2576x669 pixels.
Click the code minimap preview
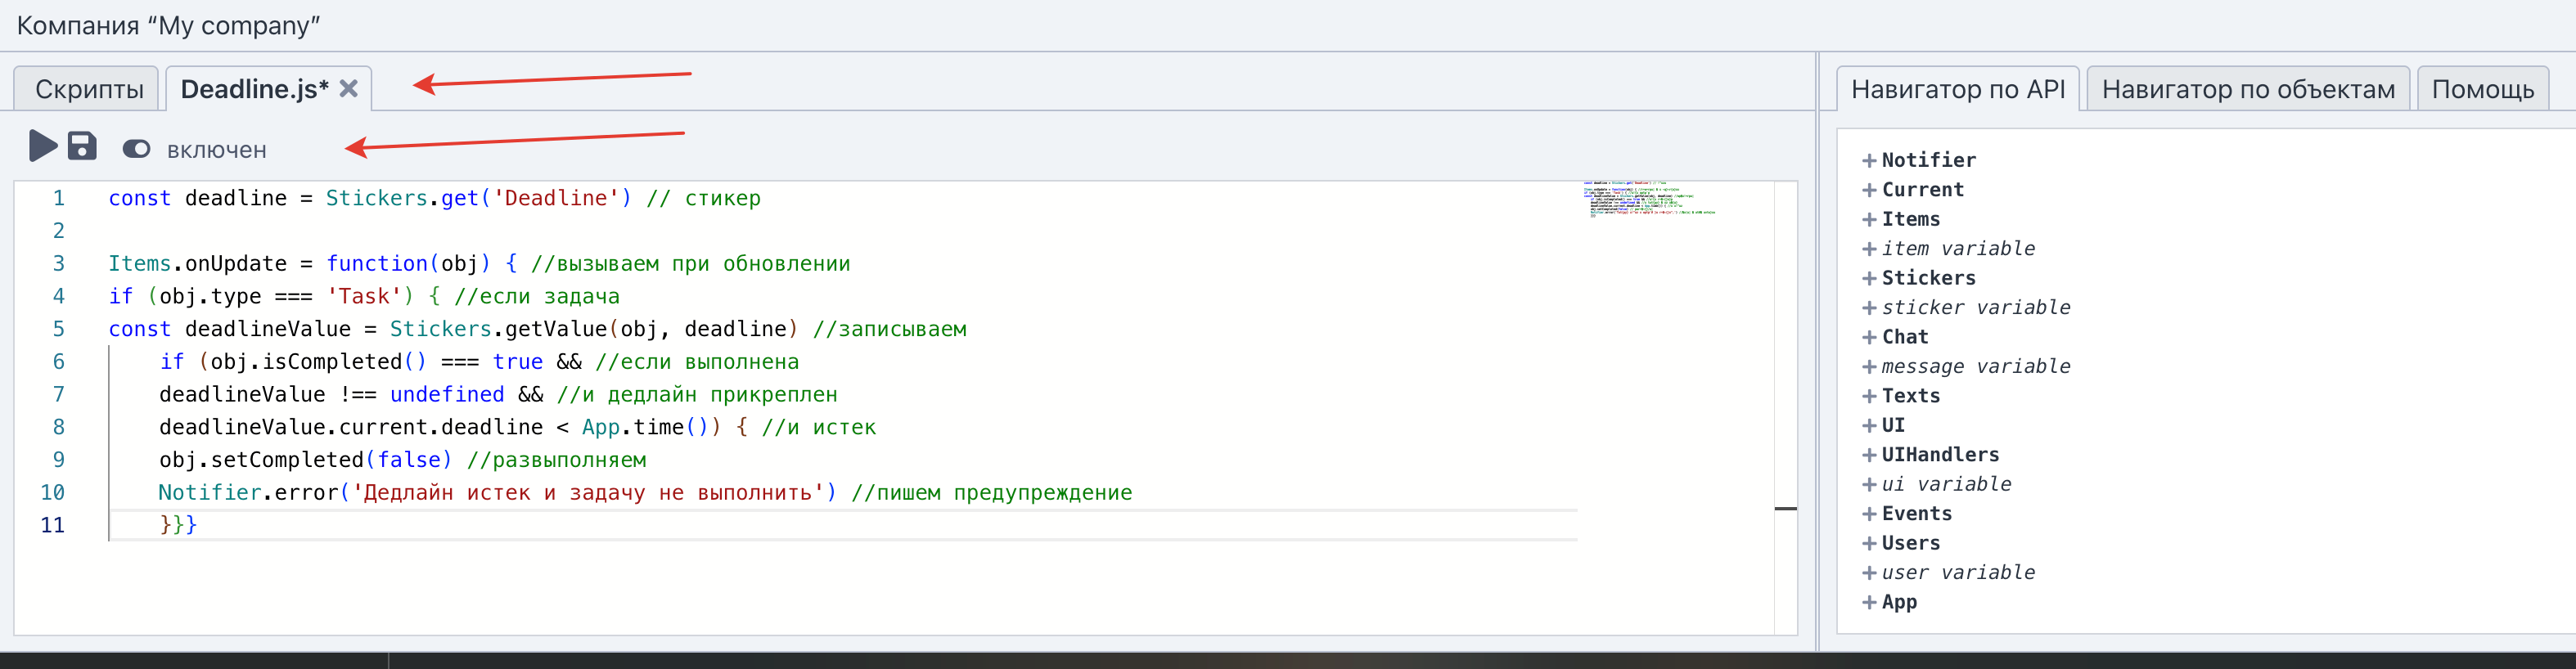tap(1648, 198)
